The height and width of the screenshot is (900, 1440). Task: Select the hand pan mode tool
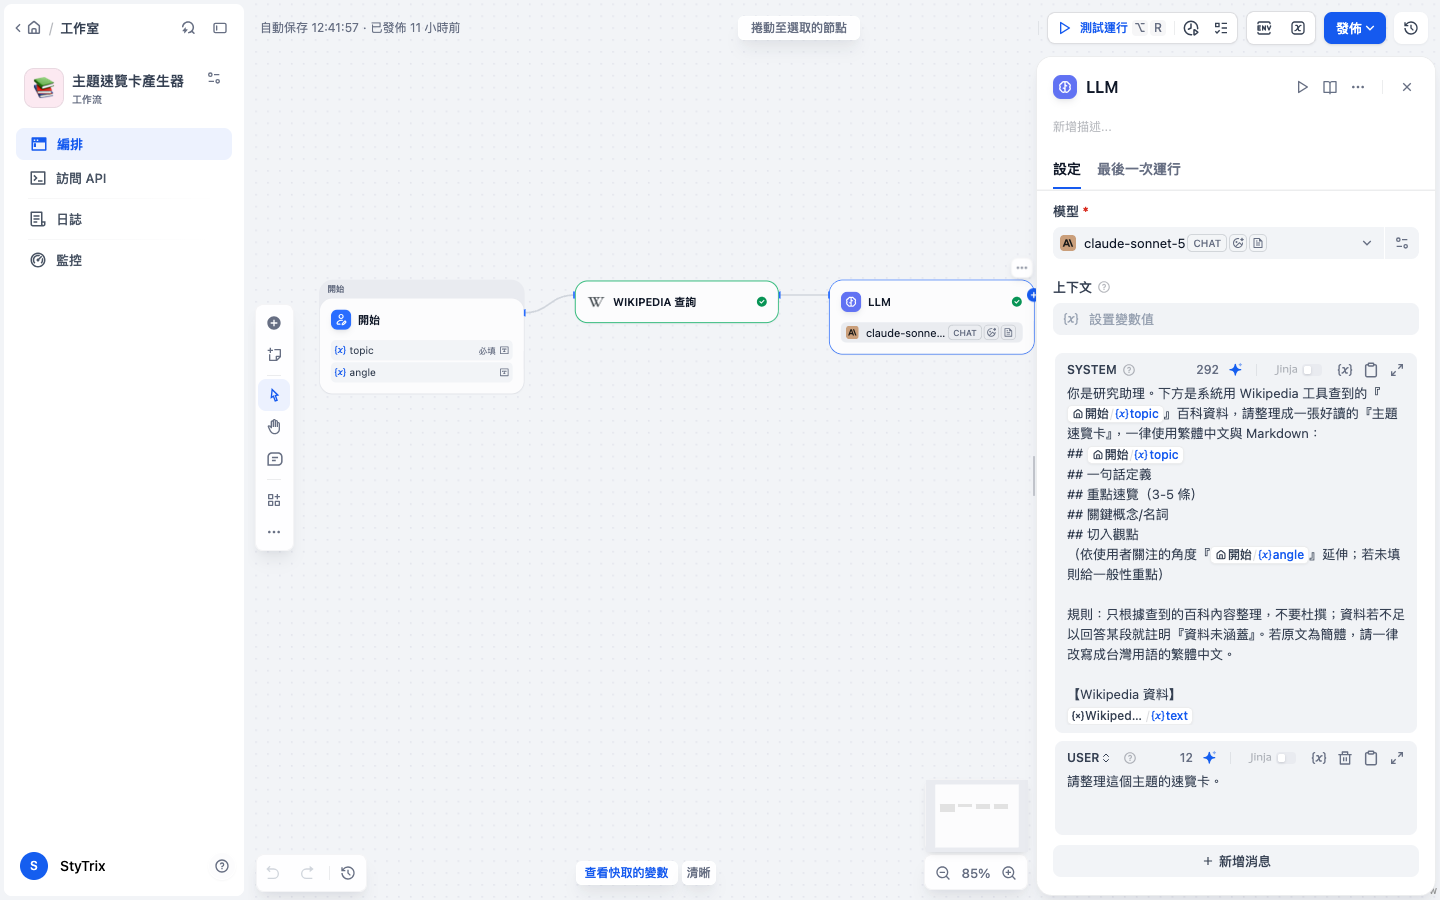click(x=274, y=427)
